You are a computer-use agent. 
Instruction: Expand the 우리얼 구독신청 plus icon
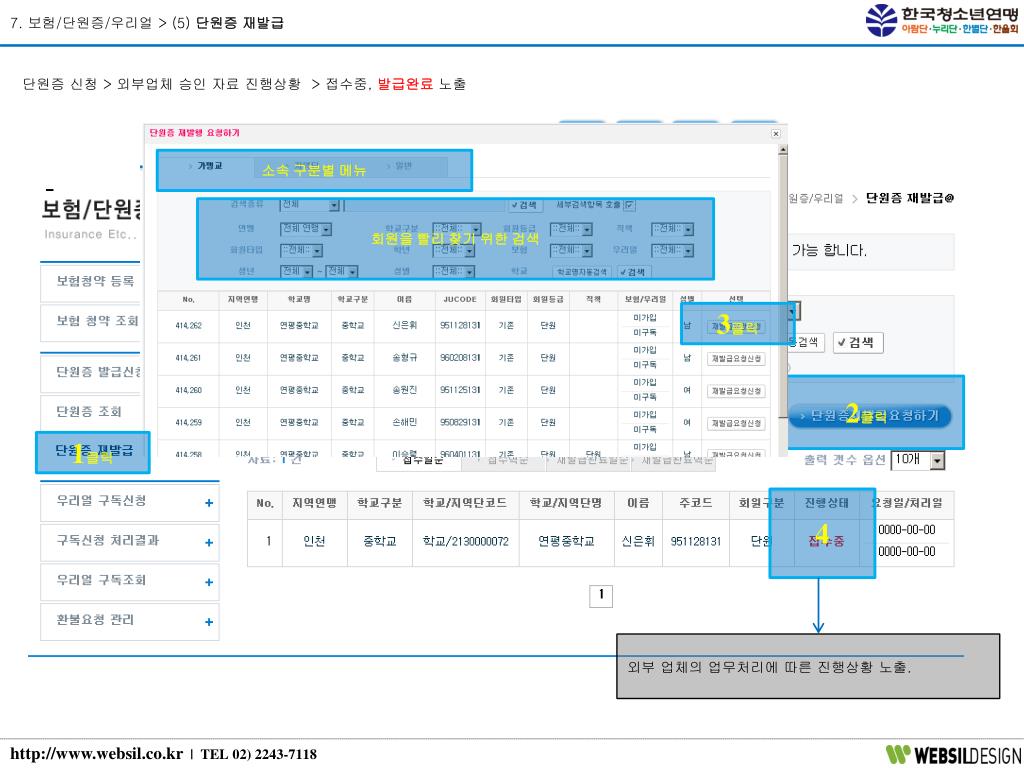point(209,503)
